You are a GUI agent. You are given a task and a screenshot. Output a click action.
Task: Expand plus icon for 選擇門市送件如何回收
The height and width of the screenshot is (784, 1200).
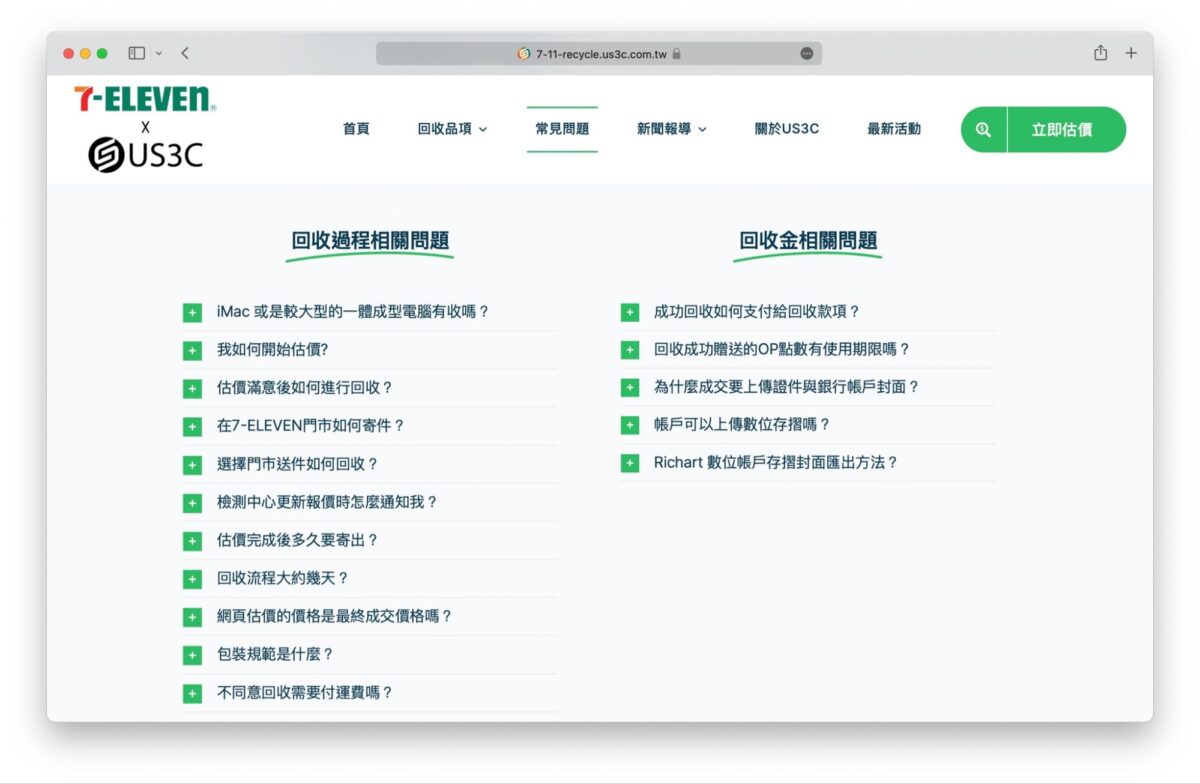point(192,465)
